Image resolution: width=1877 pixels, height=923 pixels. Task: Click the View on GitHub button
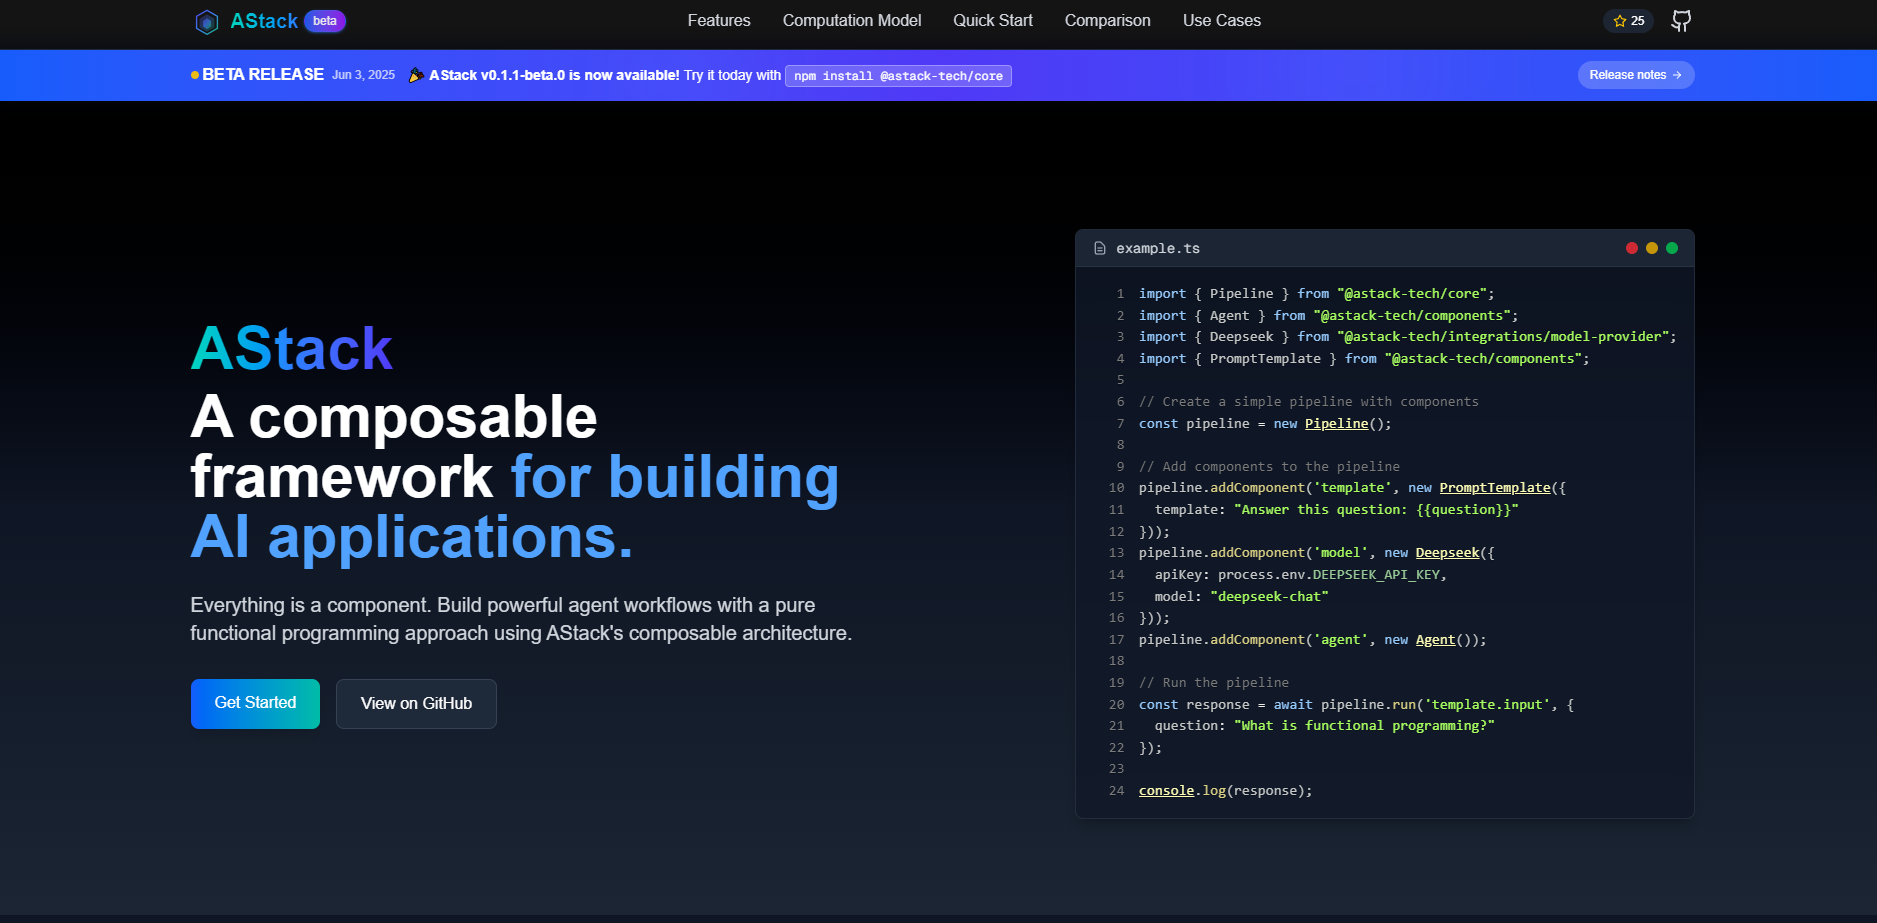click(416, 704)
